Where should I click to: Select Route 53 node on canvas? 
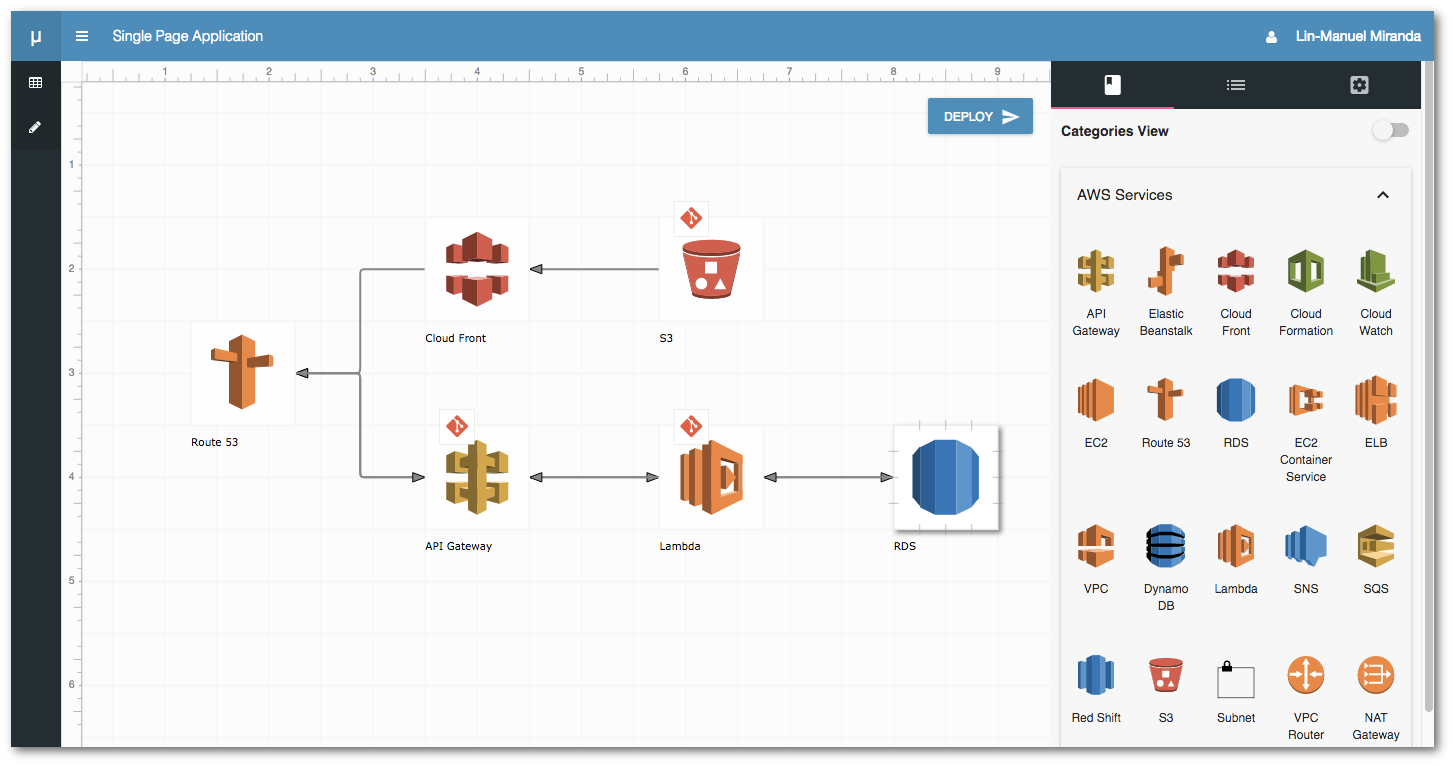(243, 373)
